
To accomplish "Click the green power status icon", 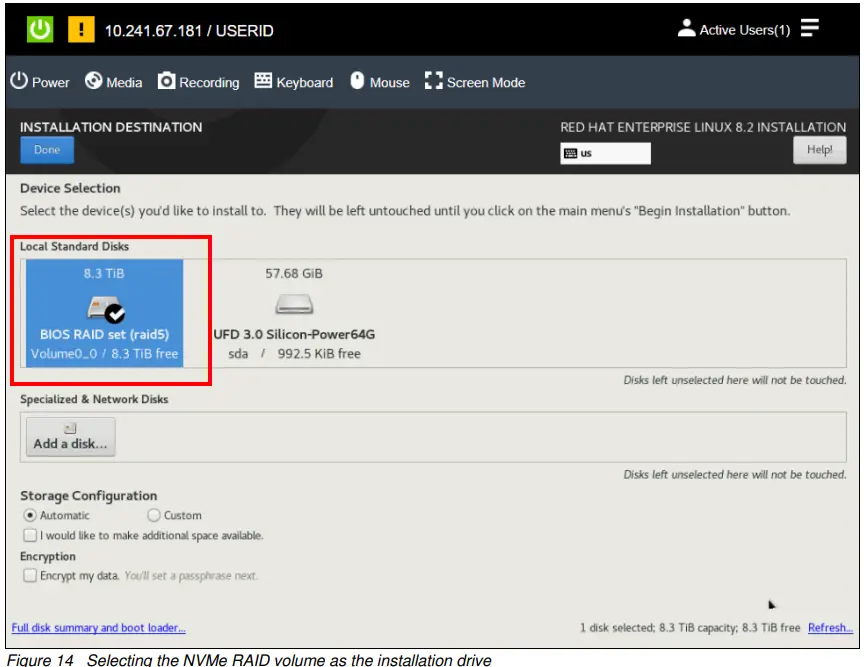I will (x=40, y=29).
